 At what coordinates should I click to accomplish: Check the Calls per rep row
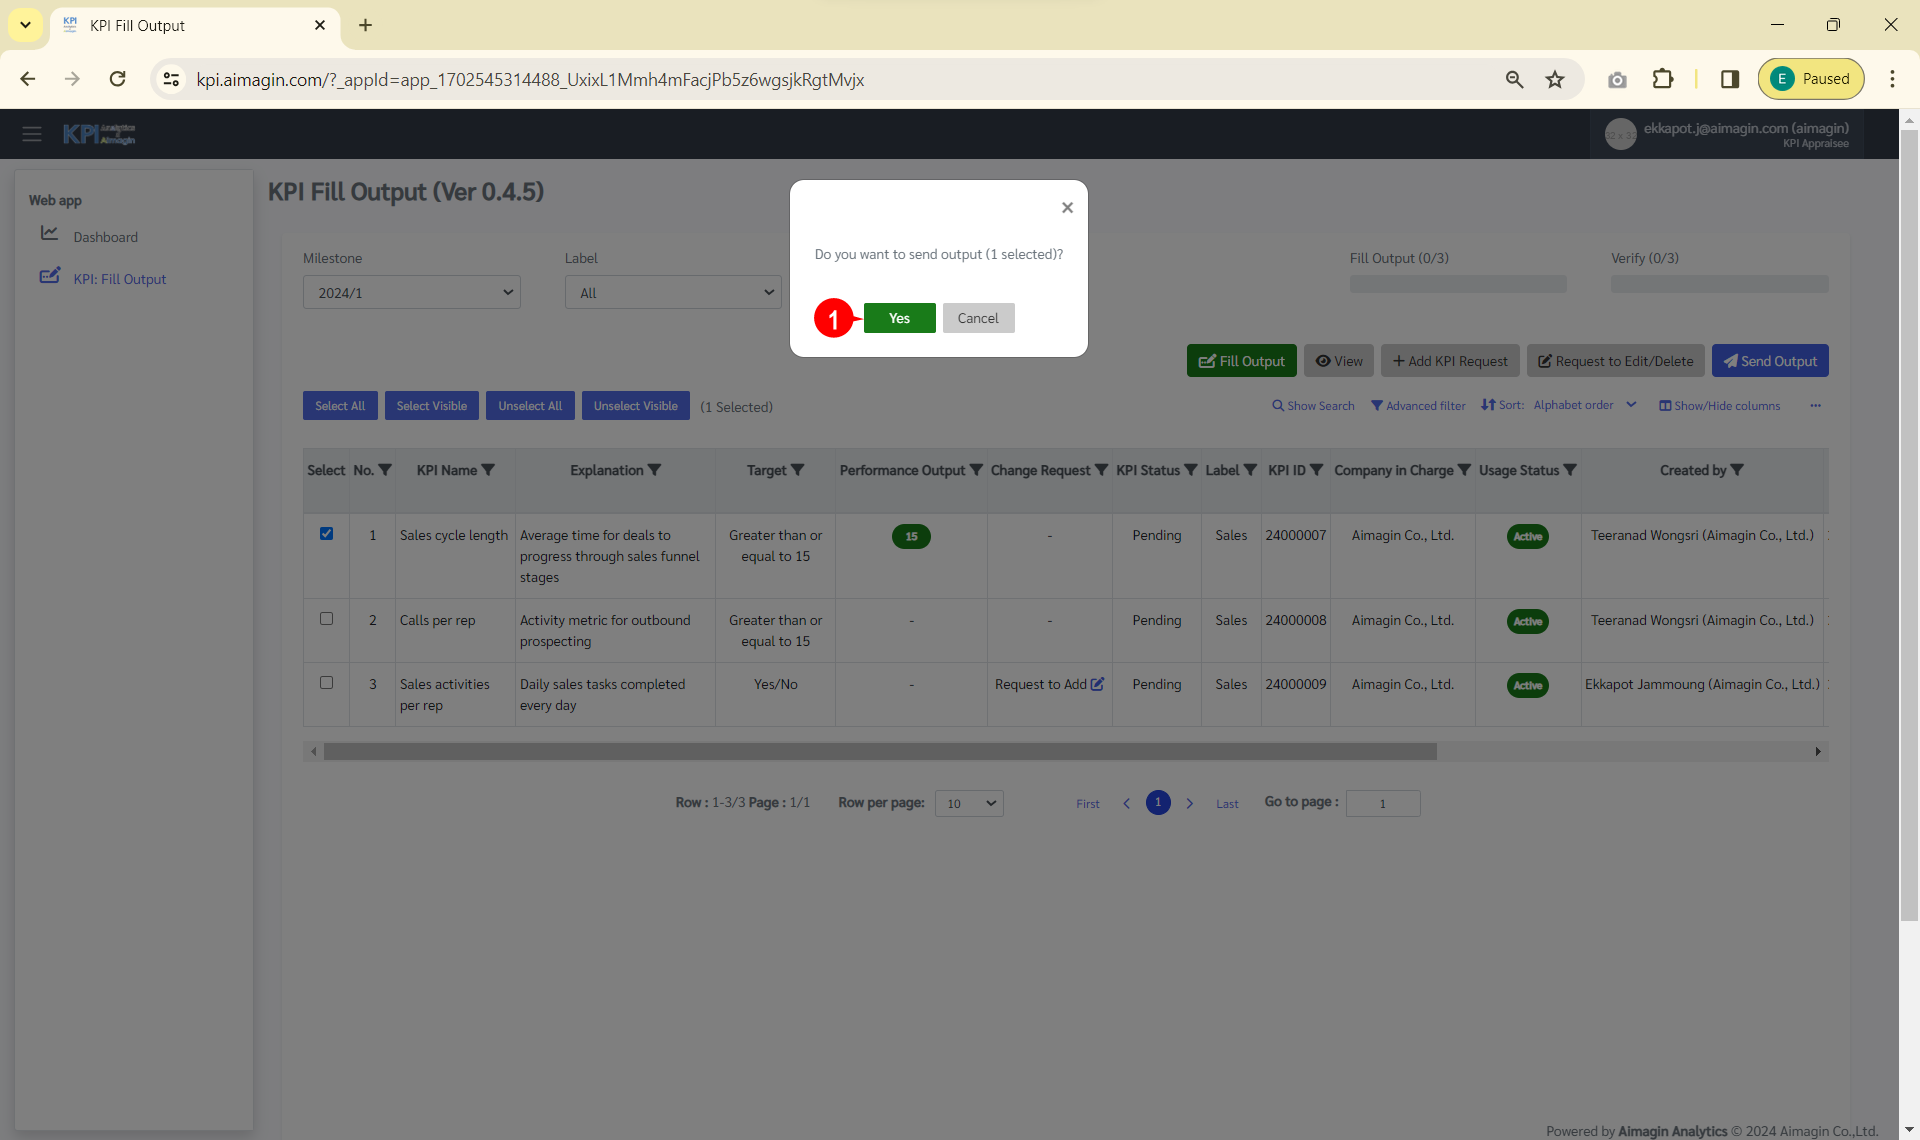[x=326, y=619]
